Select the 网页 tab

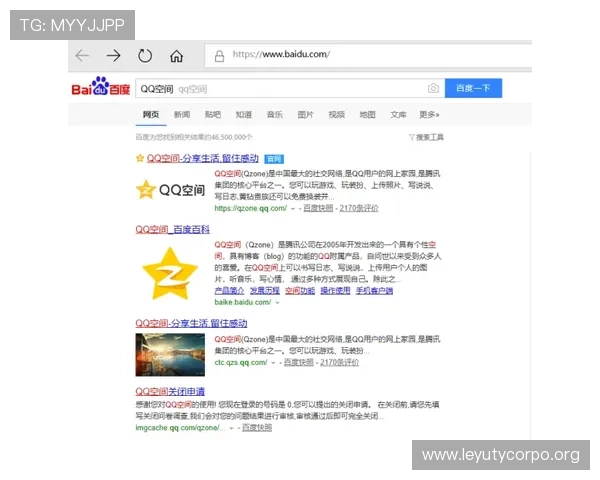coord(151,114)
